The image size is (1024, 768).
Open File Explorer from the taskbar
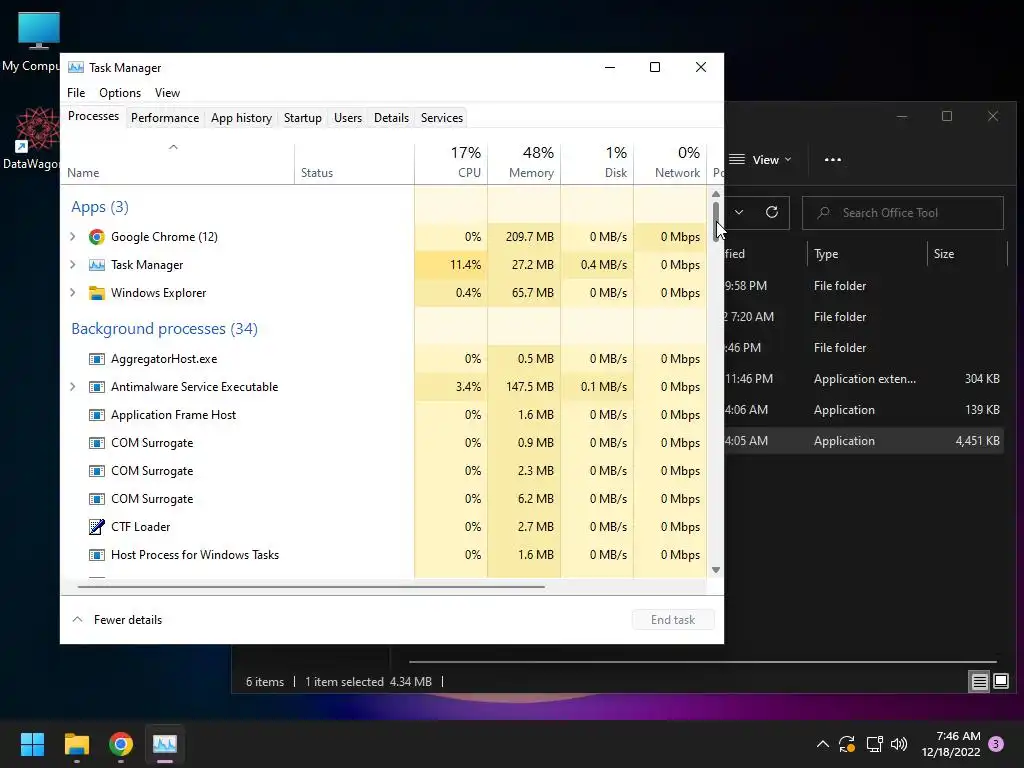pyautogui.click(x=76, y=744)
